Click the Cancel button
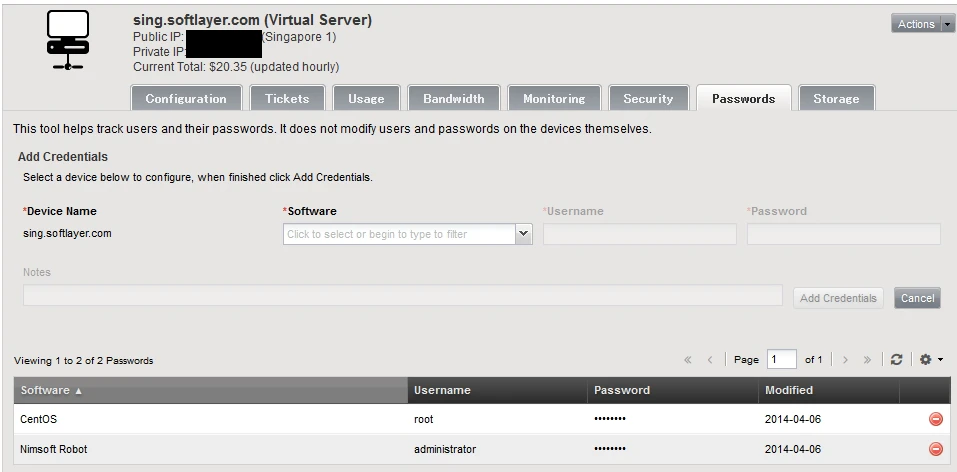 point(917,298)
